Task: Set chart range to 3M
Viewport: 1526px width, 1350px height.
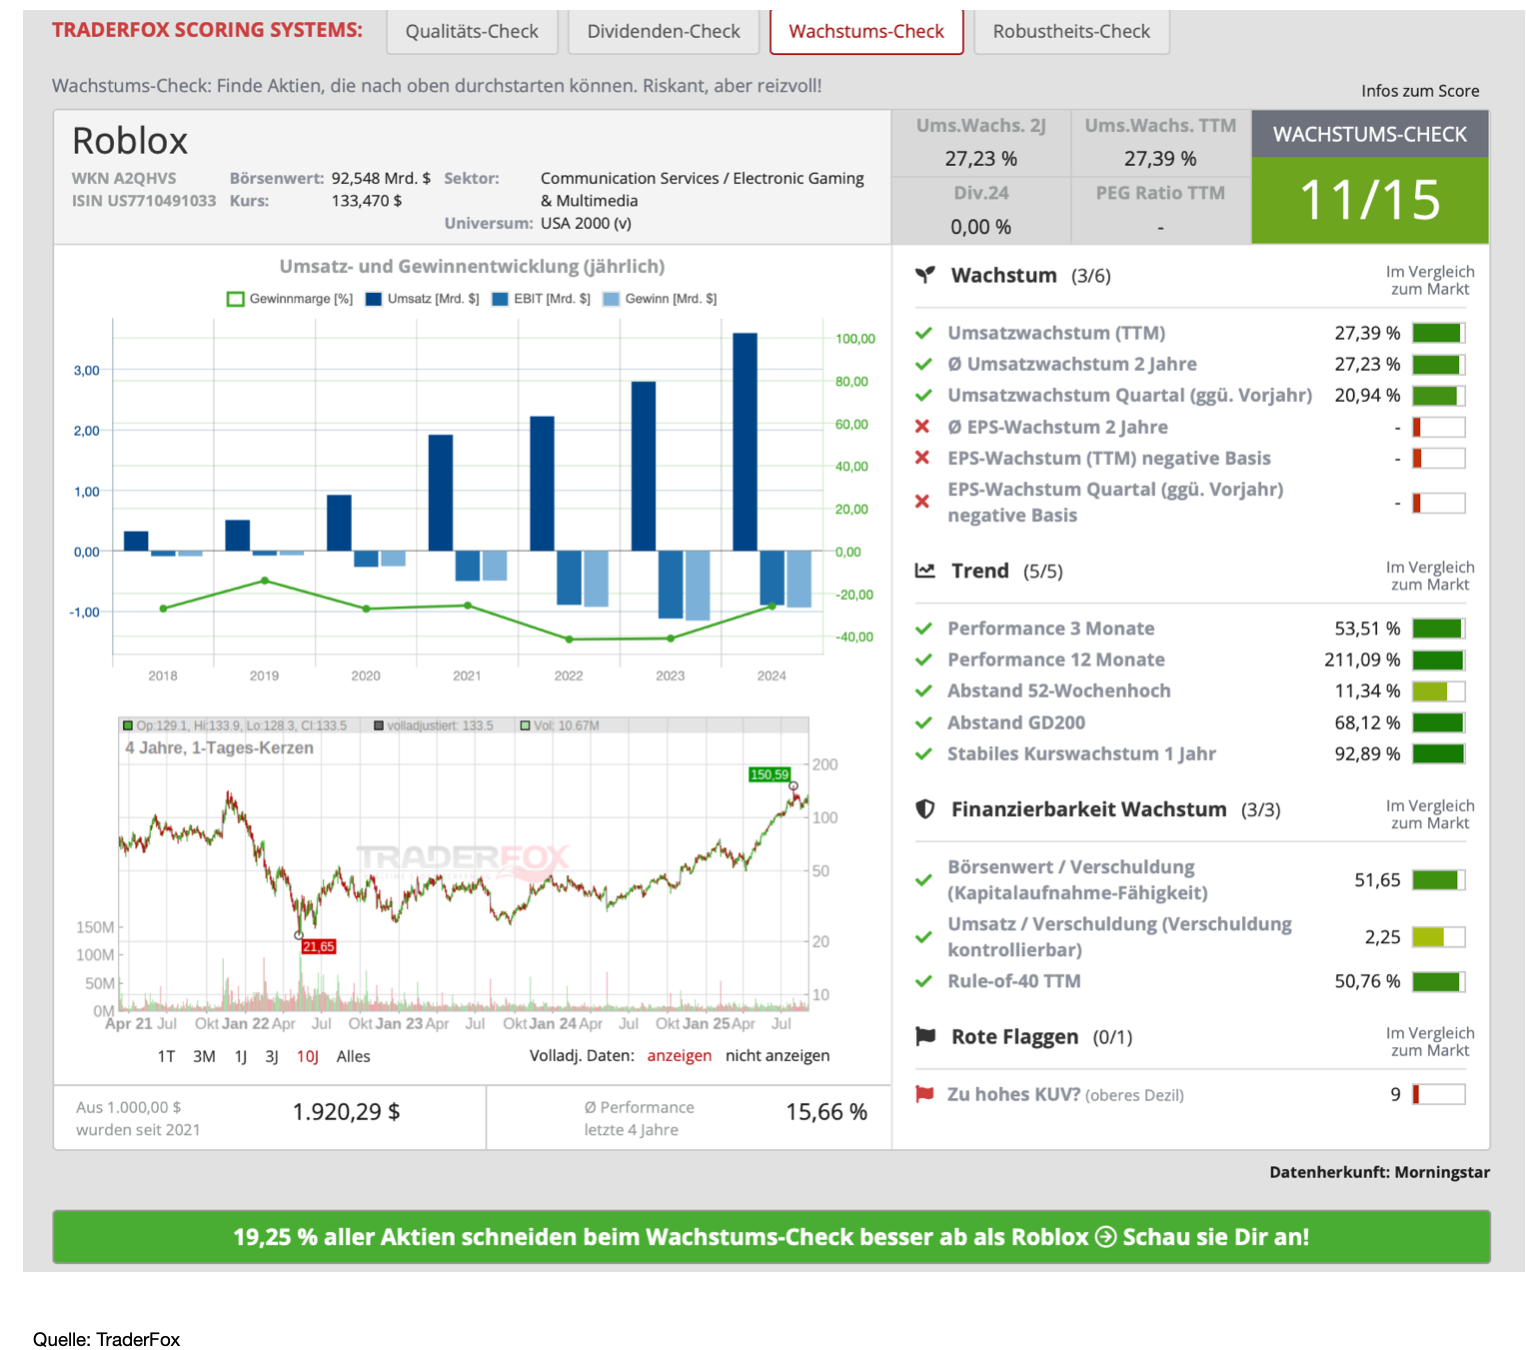Action: (204, 1056)
